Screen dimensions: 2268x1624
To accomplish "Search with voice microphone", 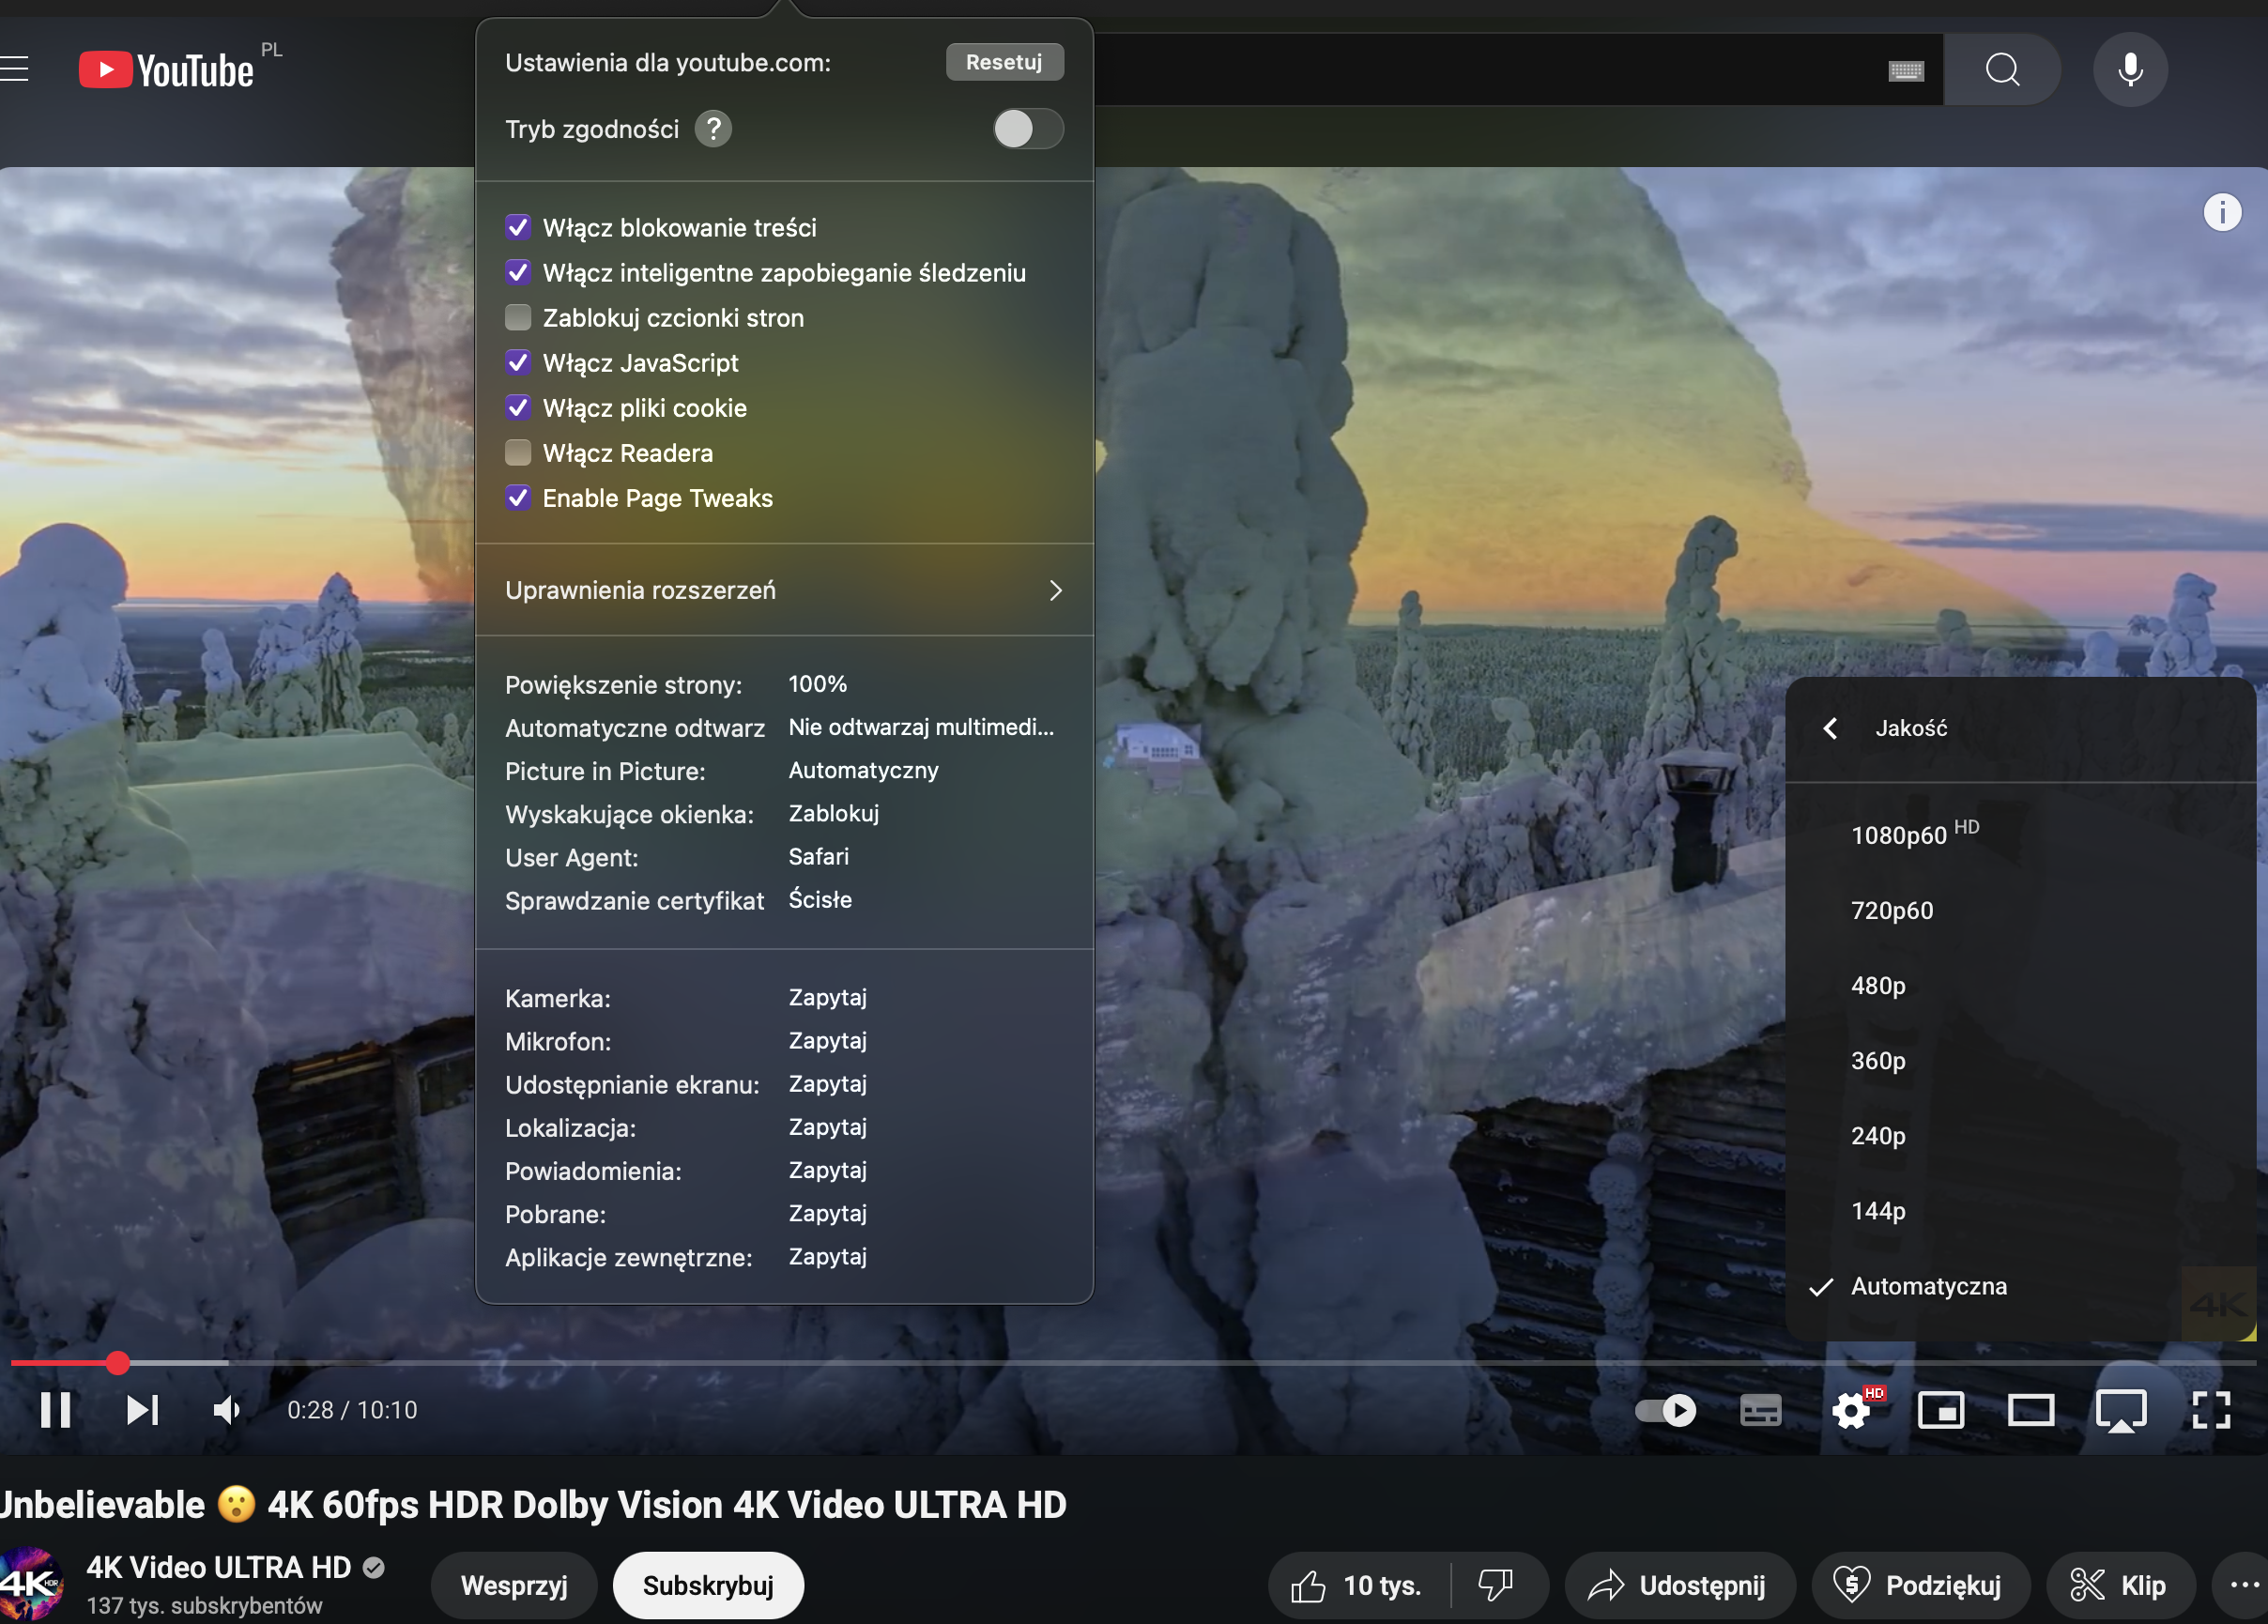I will 2130,69.
